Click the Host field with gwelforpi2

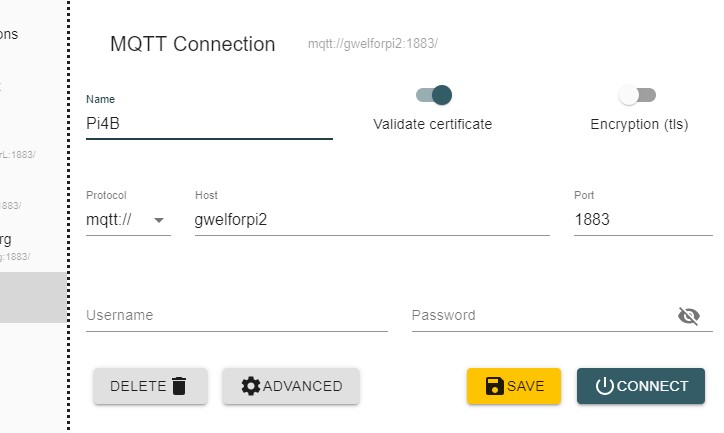(372, 220)
